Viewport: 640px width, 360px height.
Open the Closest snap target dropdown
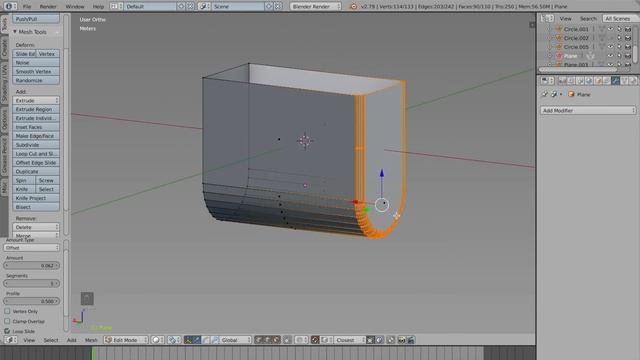pos(350,340)
